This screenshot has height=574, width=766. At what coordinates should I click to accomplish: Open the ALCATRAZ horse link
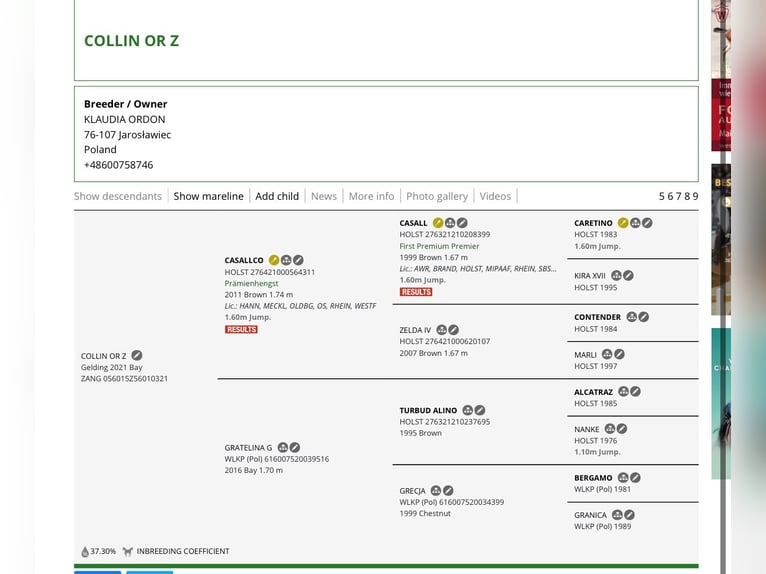tap(593, 393)
